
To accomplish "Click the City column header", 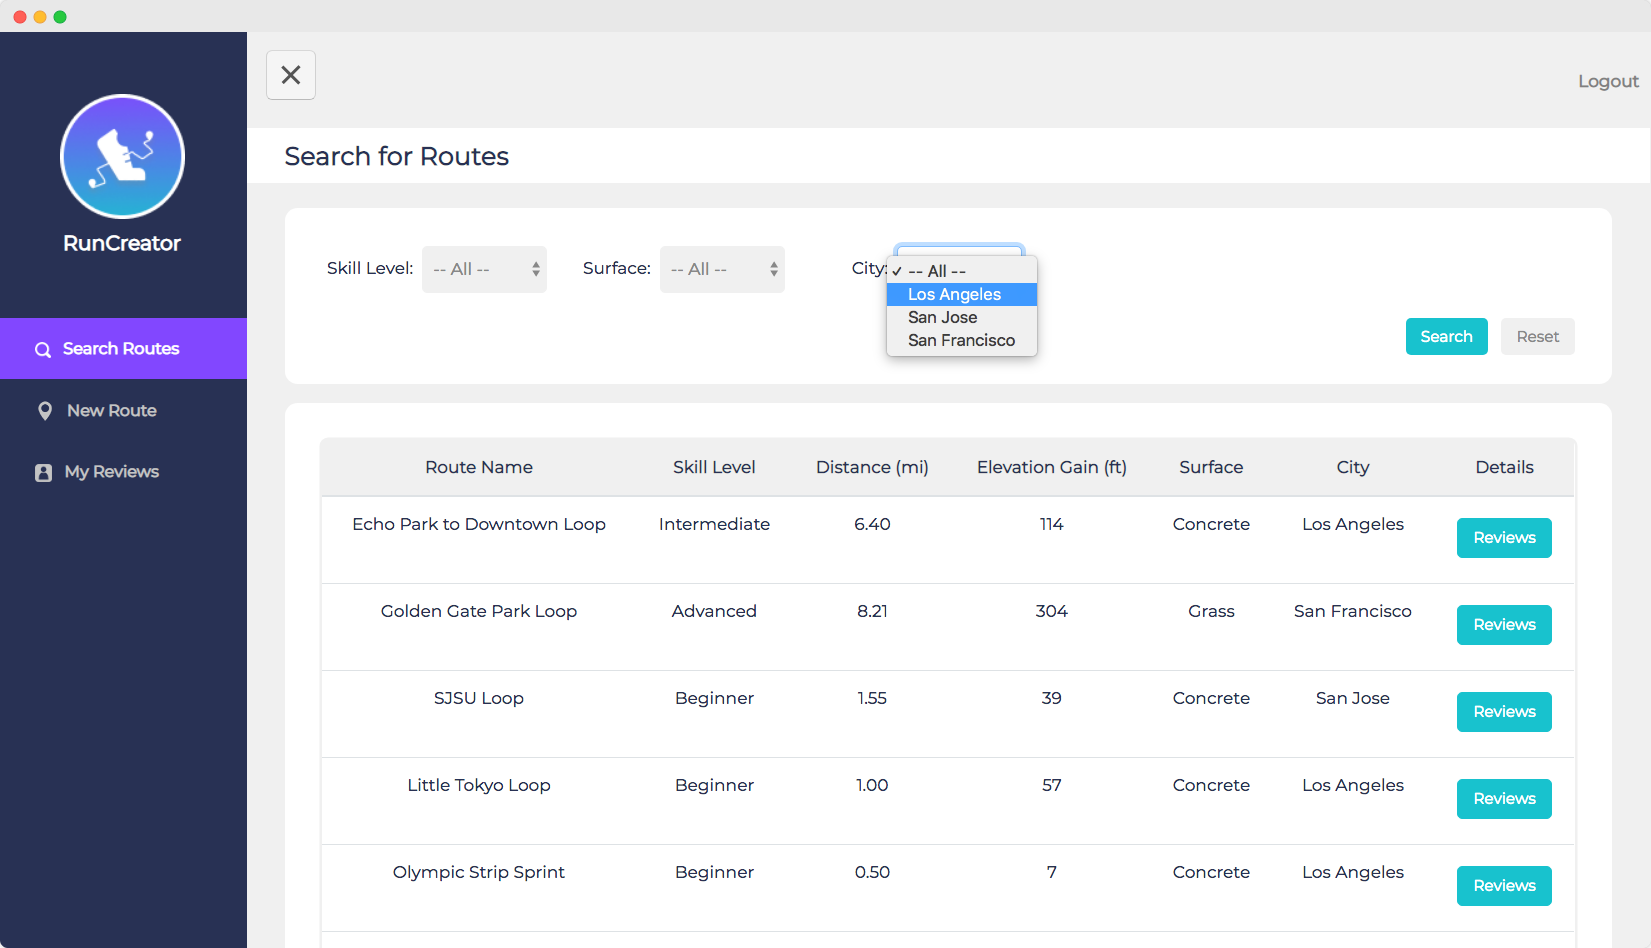I will pos(1353,467).
